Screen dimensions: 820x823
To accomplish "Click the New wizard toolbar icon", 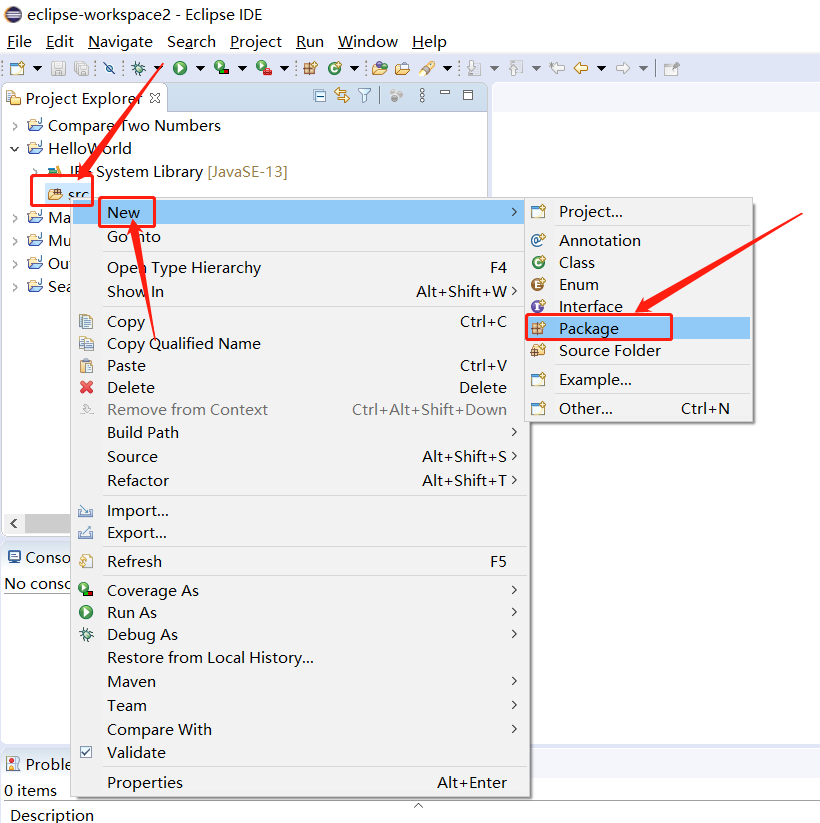I will coord(17,68).
